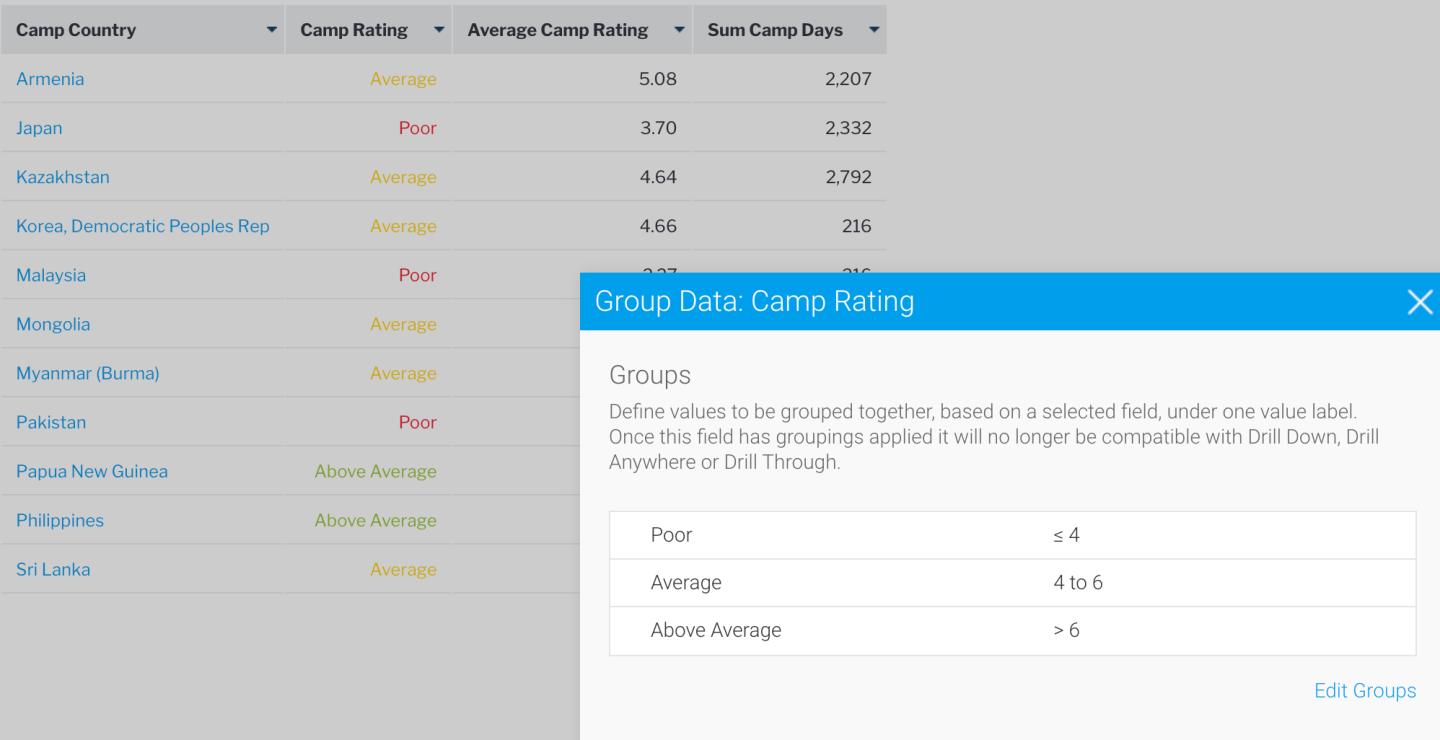Open the Armenia country link
Image resolution: width=1440 pixels, height=740 pixels.
tap(50, 79)
